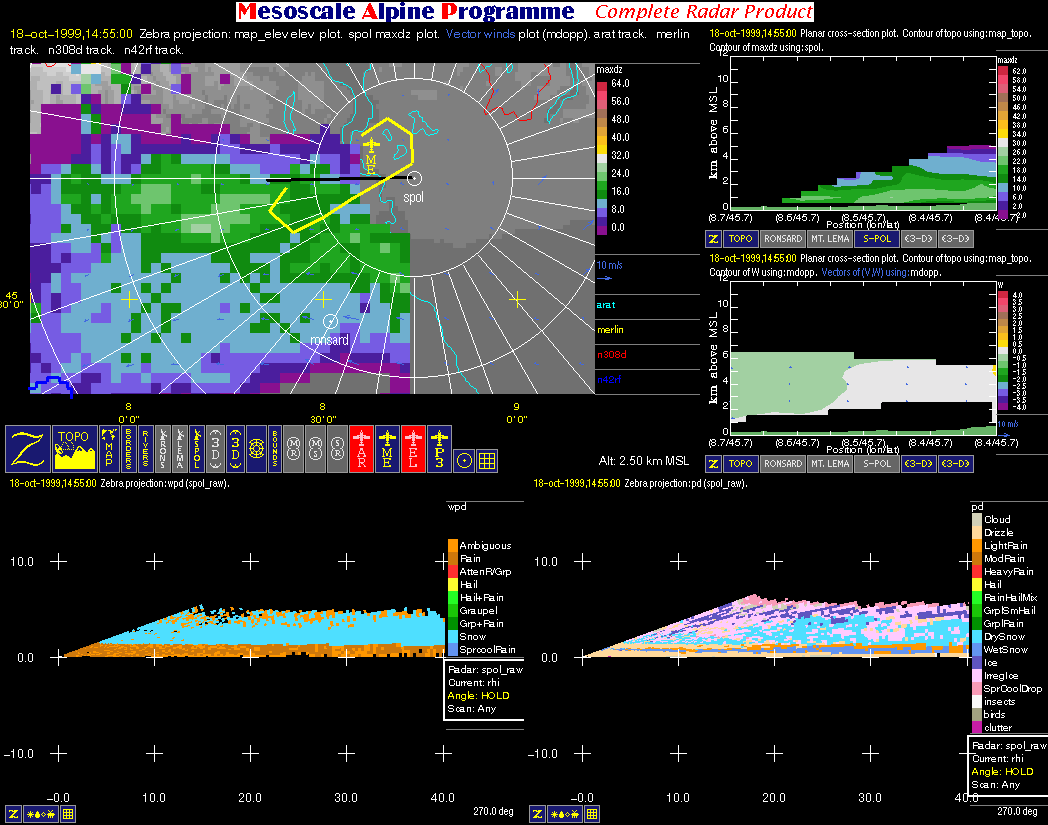
Task: Click the gray SR dual-Doppler icon
Action: pos(338,449)
